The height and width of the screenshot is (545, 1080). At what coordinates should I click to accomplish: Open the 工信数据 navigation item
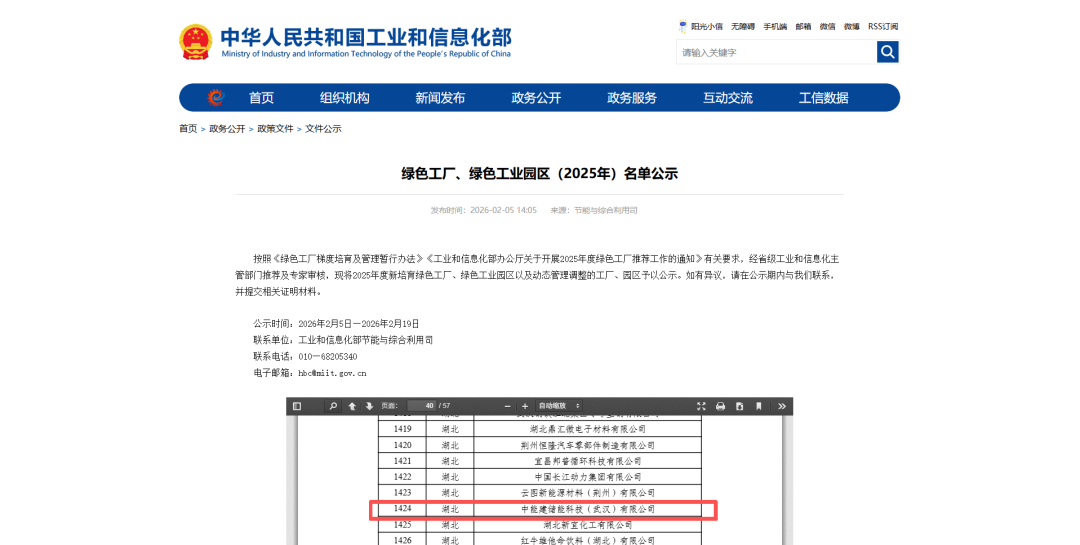(x=823, y=98)
